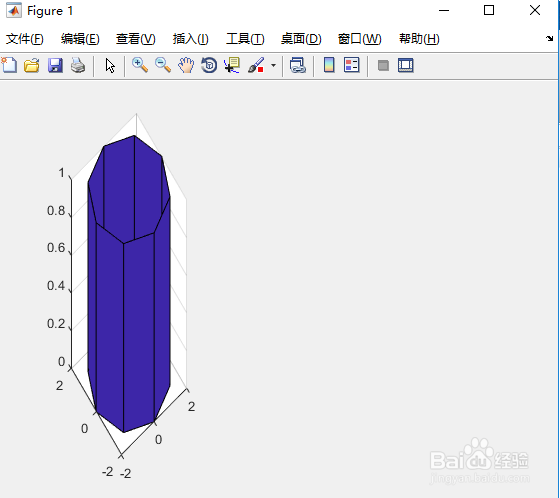Insert Colorbar using toolbar icon

coord(329,66)
